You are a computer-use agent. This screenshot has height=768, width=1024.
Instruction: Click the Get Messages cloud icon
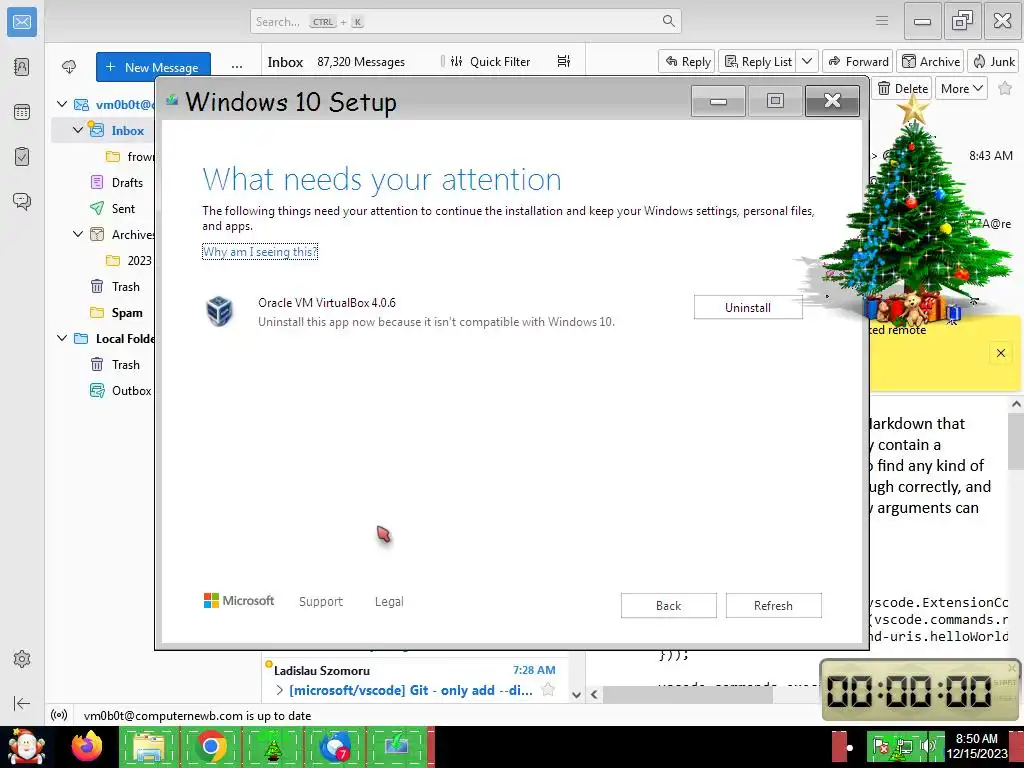tap(69, 67)
